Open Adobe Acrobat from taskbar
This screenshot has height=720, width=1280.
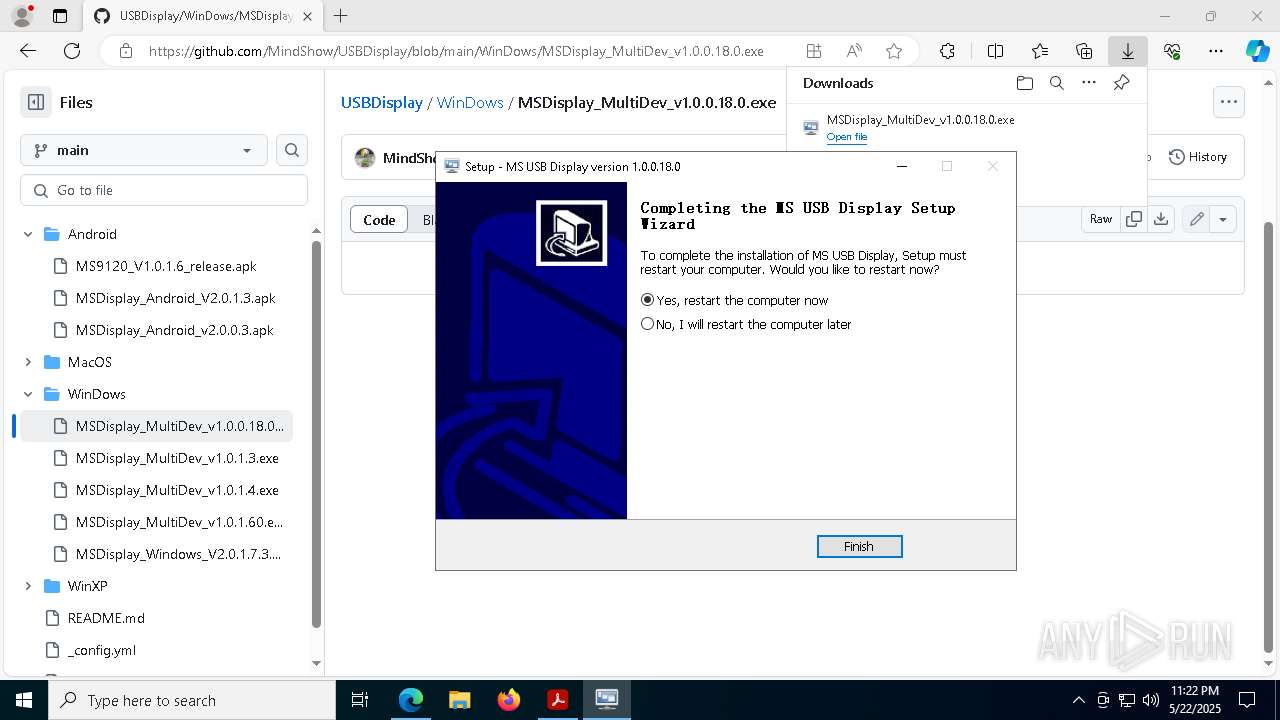pos(557,700)
